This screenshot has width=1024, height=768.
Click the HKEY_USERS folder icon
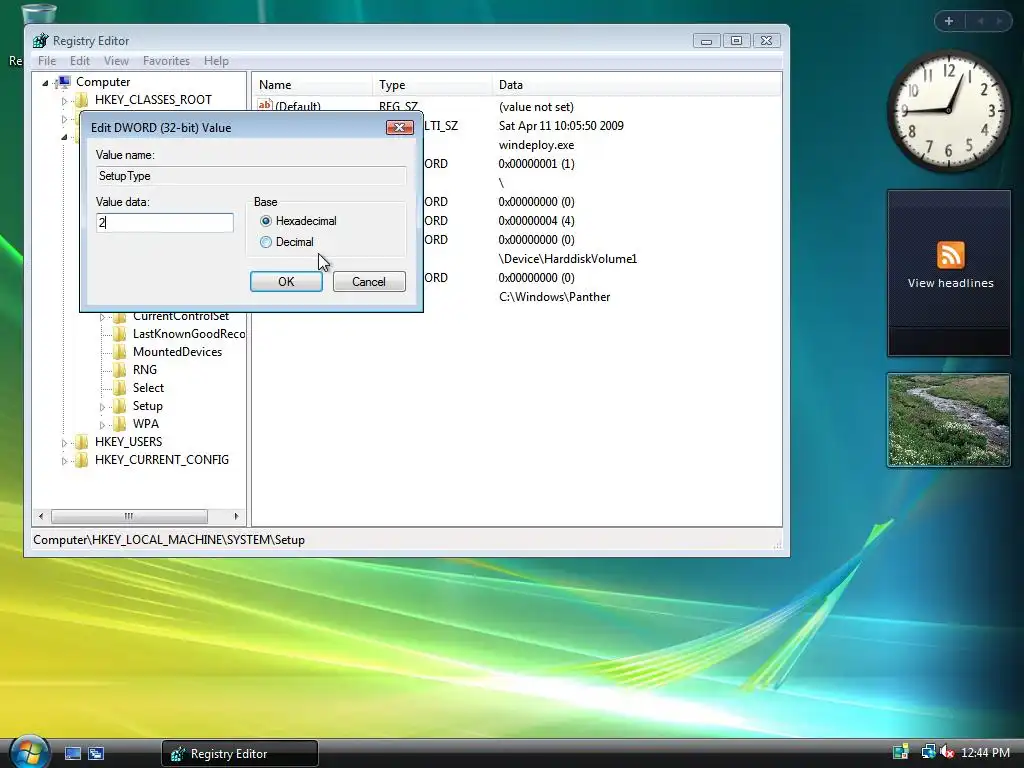pos(82,442)
